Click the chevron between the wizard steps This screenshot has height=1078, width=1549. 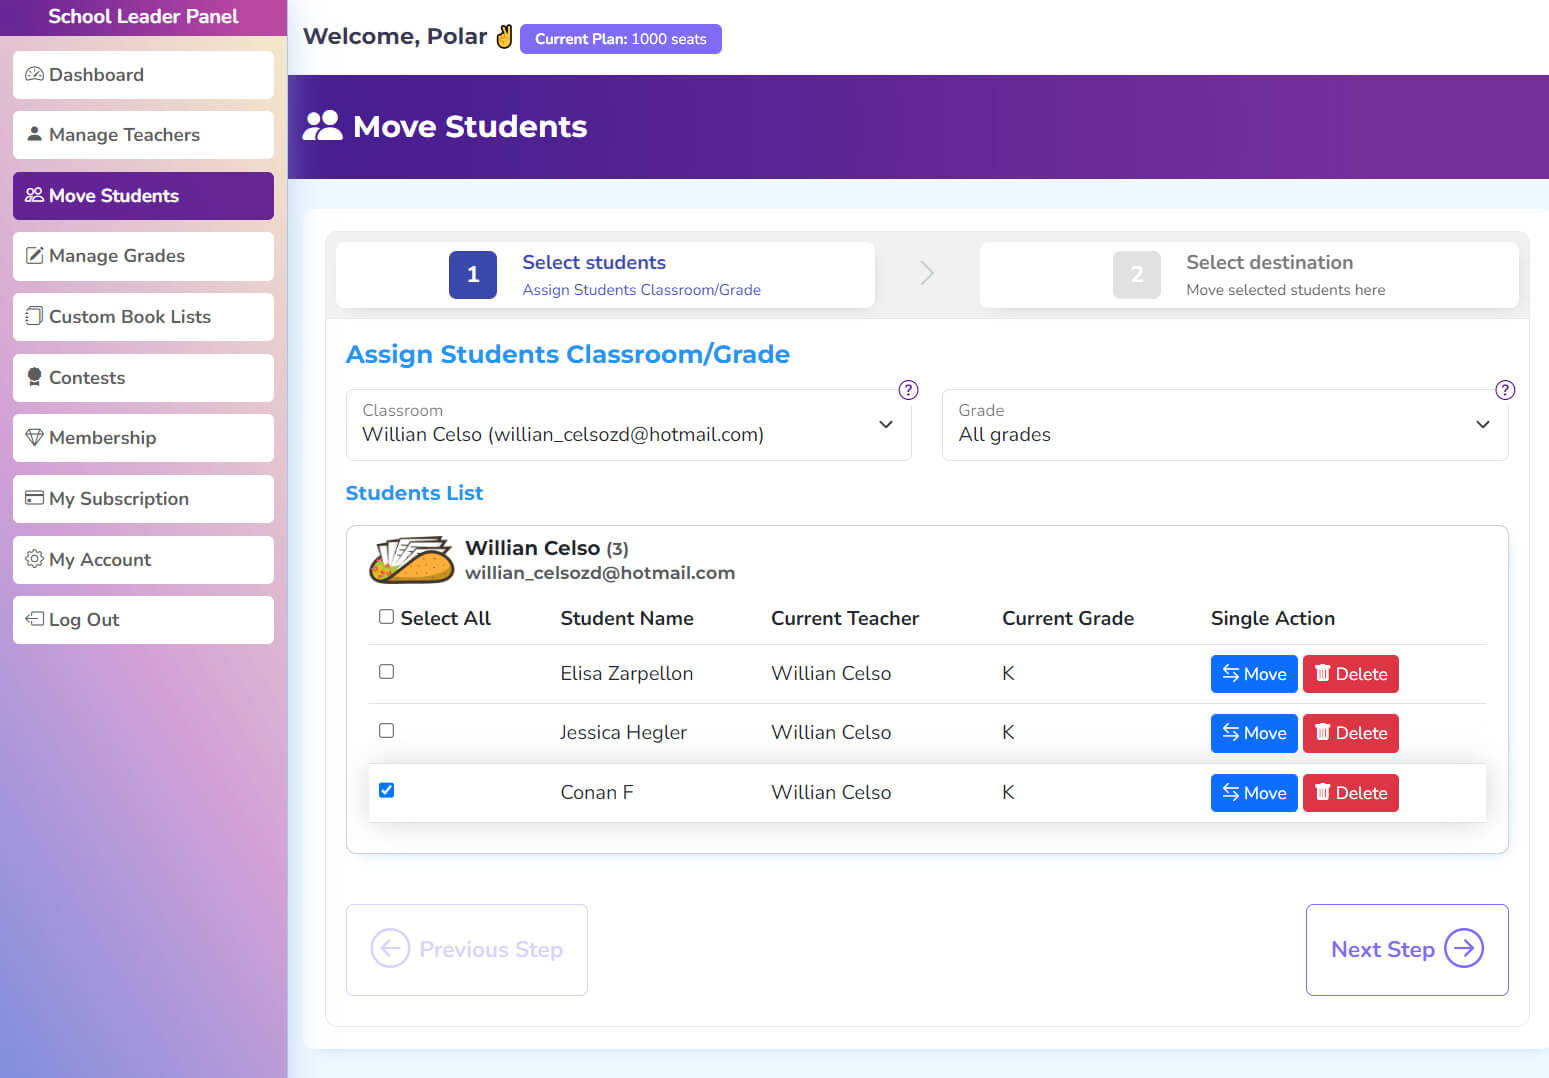[927, 273]
